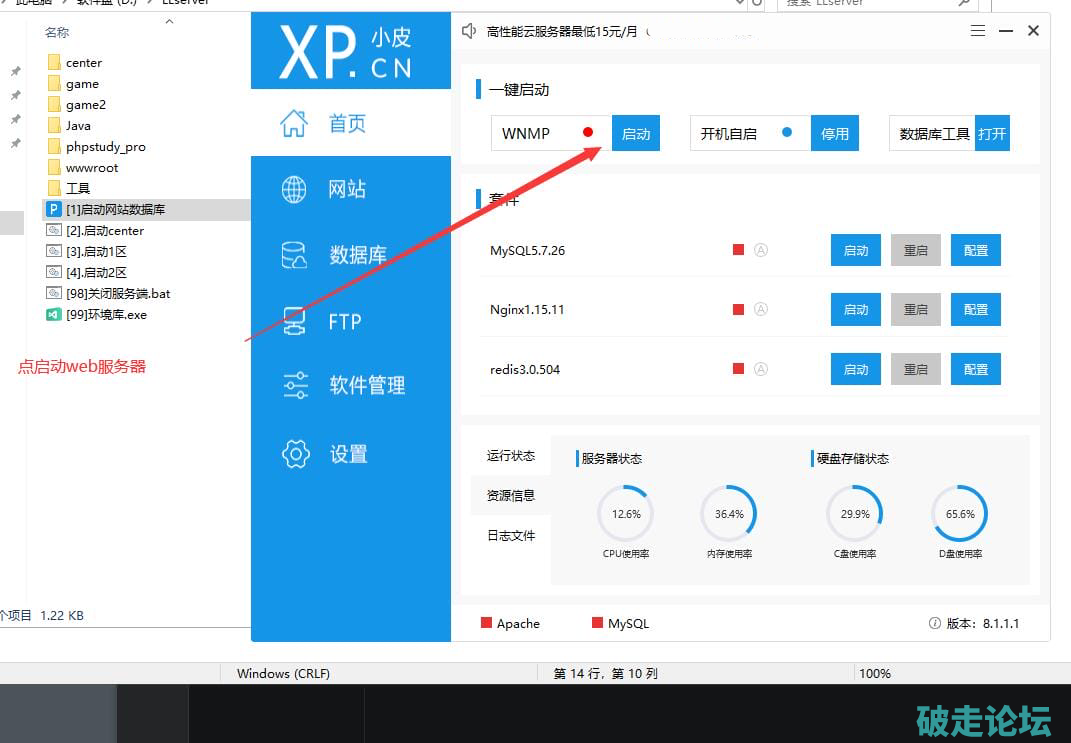Open settings via the gear icon
This screenshot has width=1071, height=743.
click(296, 454)
